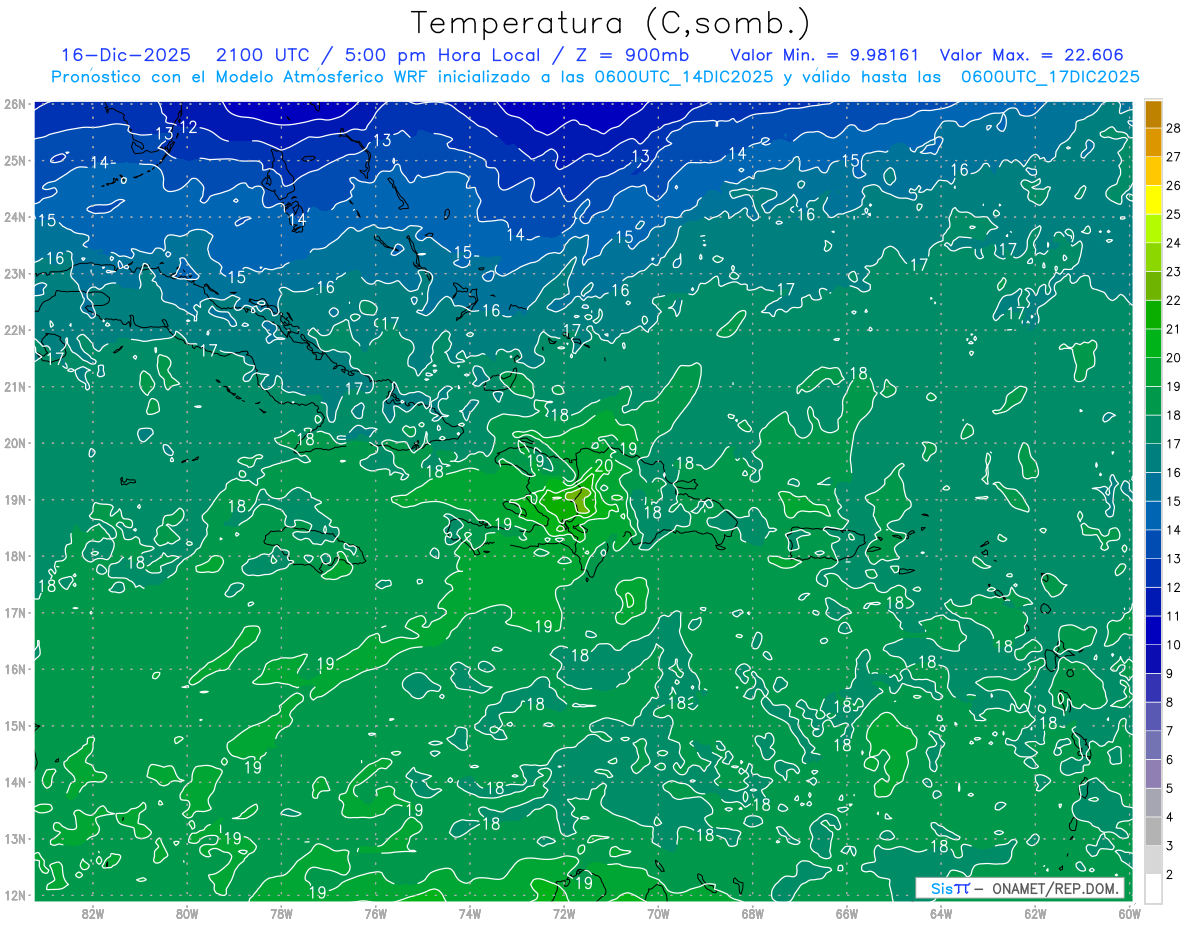Click the color scale label '28'
This screenshot has width=1200, height=927.
tap(1173, 128)
